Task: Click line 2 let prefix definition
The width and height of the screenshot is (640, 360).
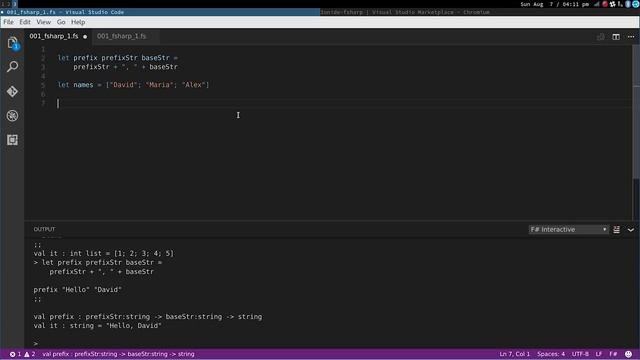Action: click(118, 58)
